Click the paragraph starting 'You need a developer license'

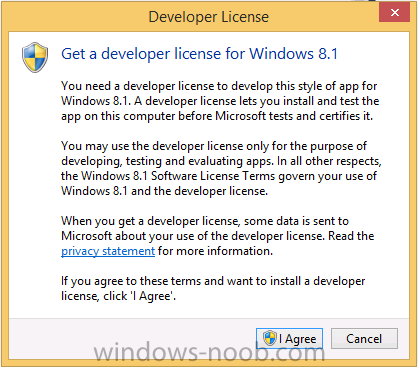click(220, 101)
